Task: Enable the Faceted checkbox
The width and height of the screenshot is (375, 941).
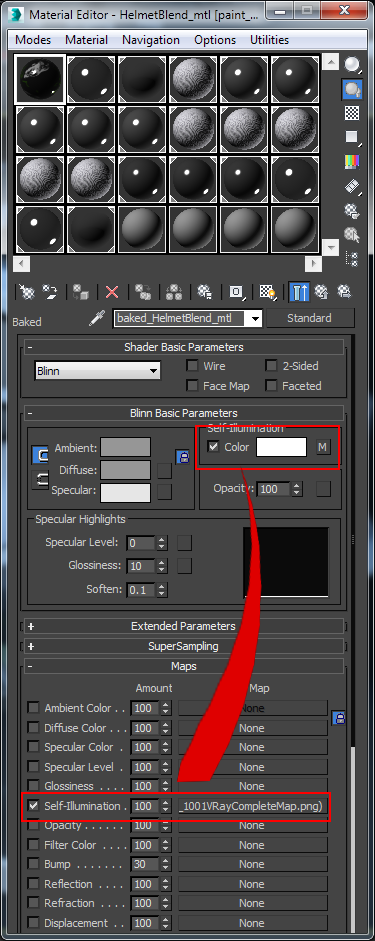Action: (271, 386)
